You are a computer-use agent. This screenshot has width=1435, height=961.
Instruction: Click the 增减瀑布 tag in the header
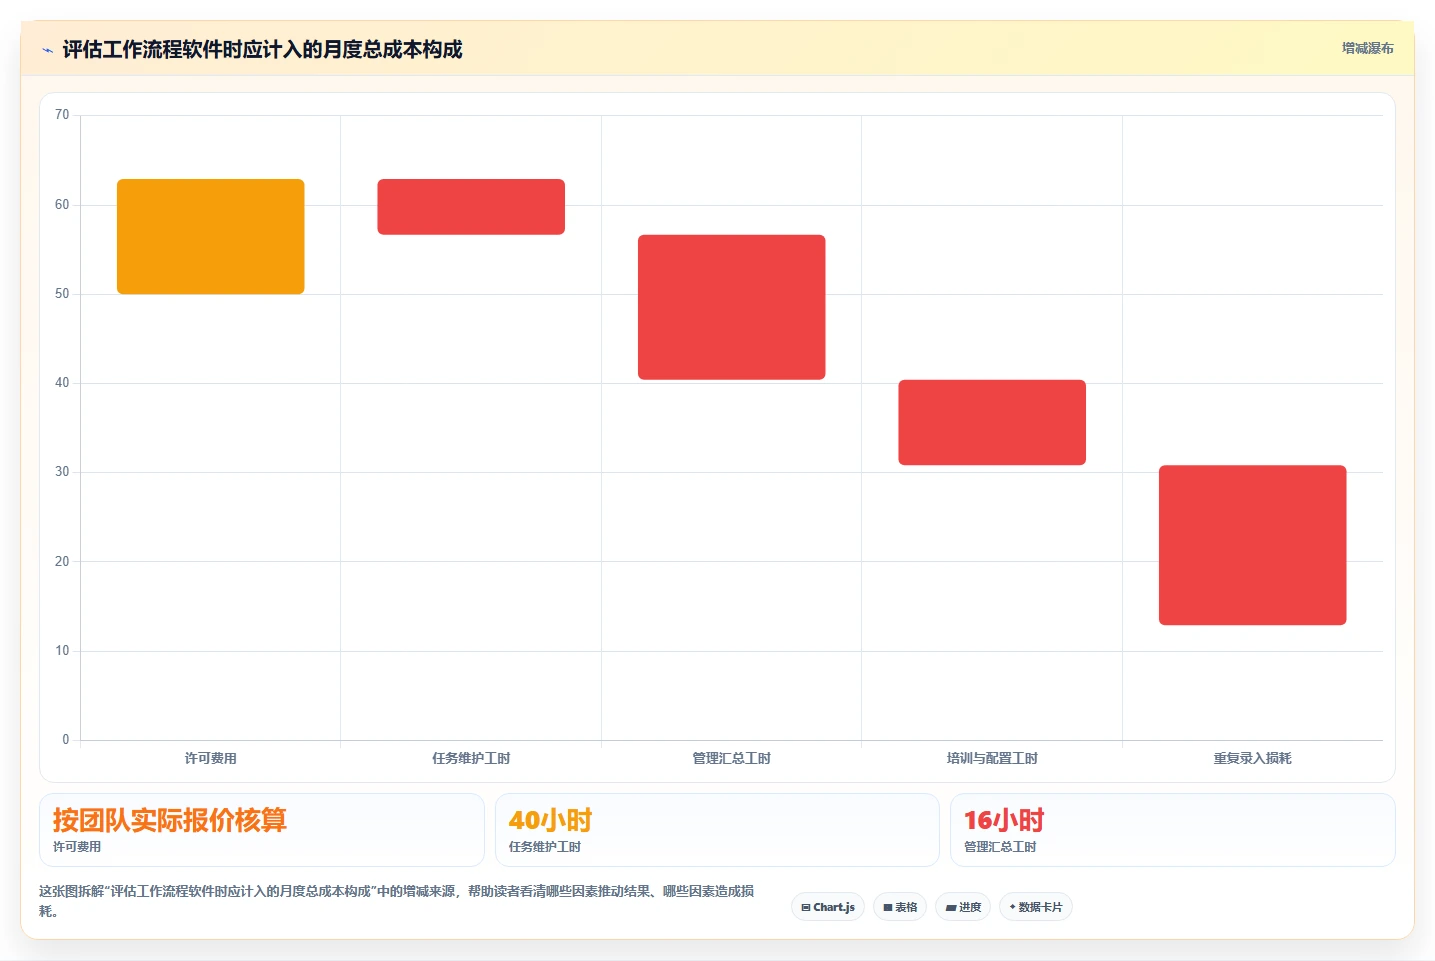click(x=1367, y=48)
